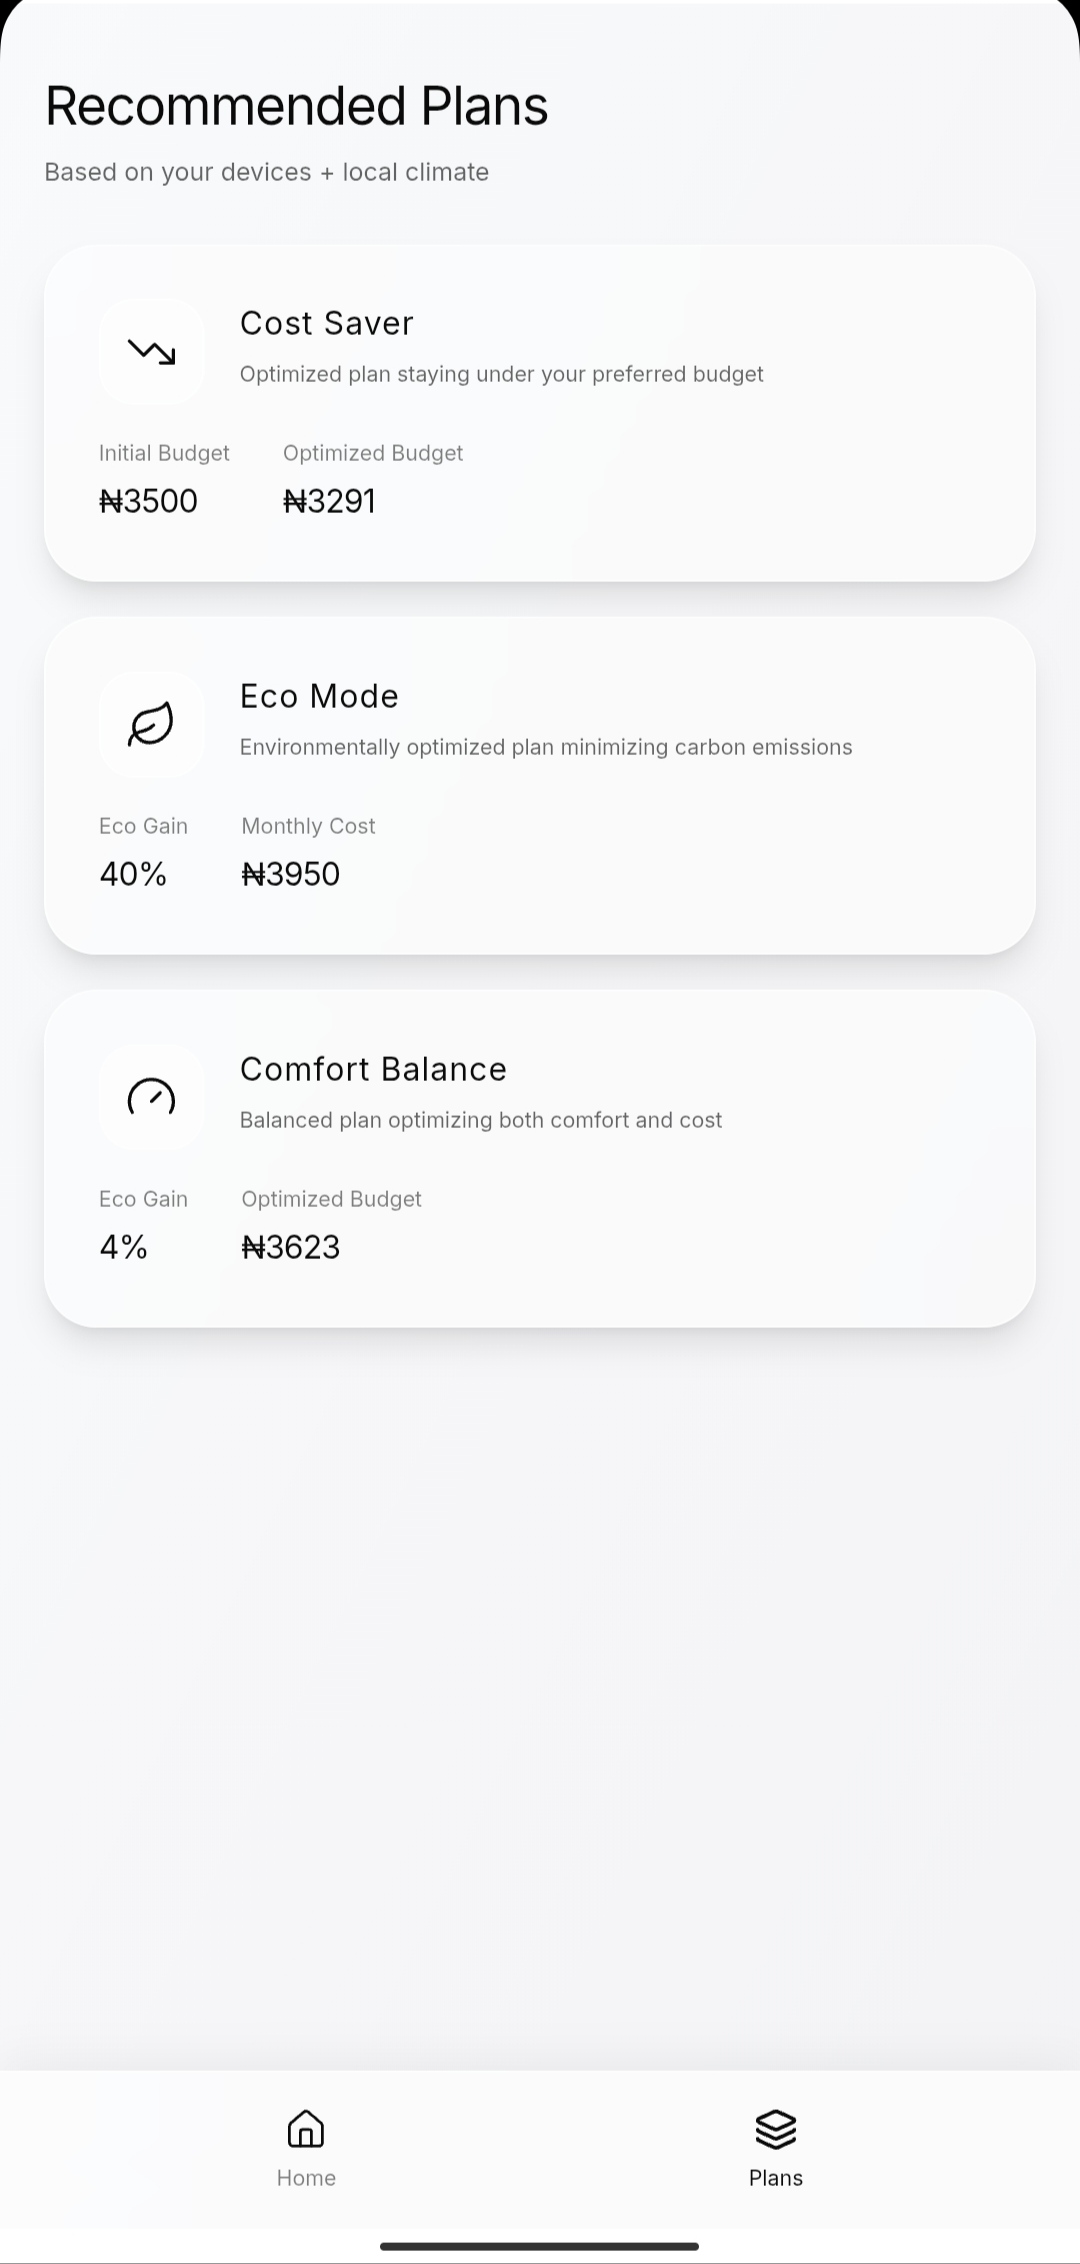The height and width of the screenshot is (2264, 1080).
Task: Tap the home indicator bar at bottom
Action: coord(540,2247)
